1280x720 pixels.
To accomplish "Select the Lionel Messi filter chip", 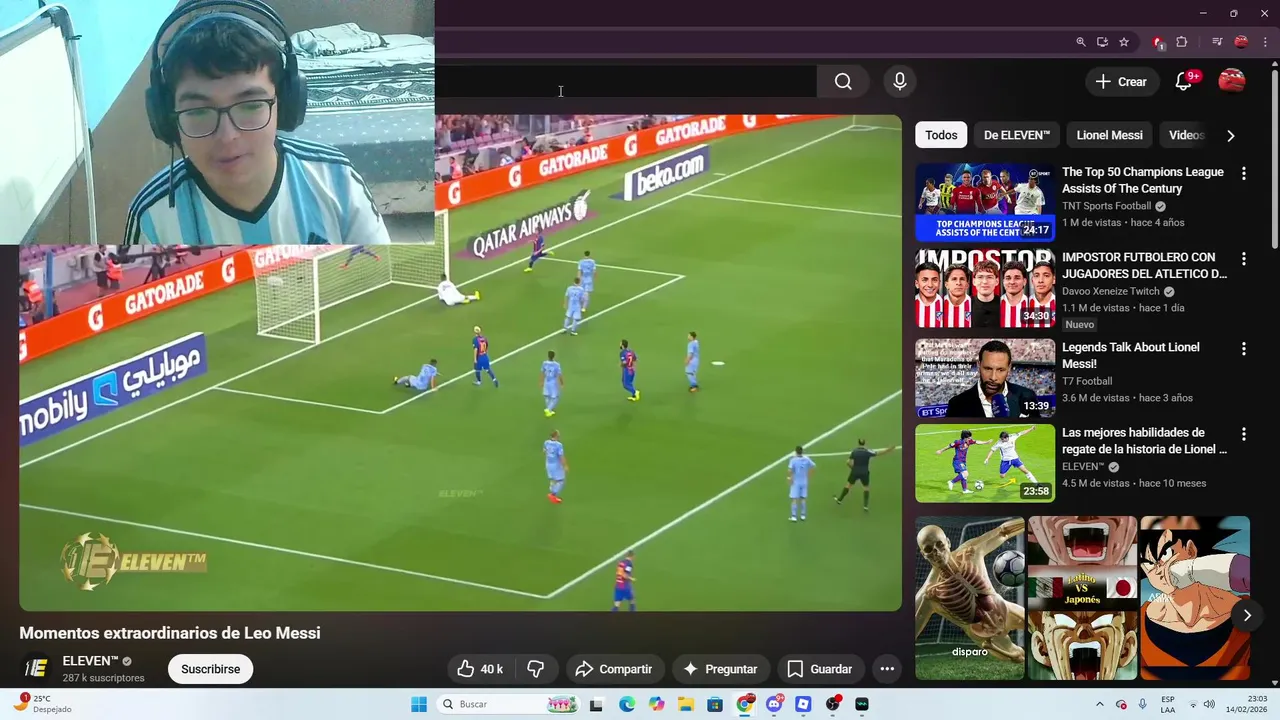I will click(1109, 135).
